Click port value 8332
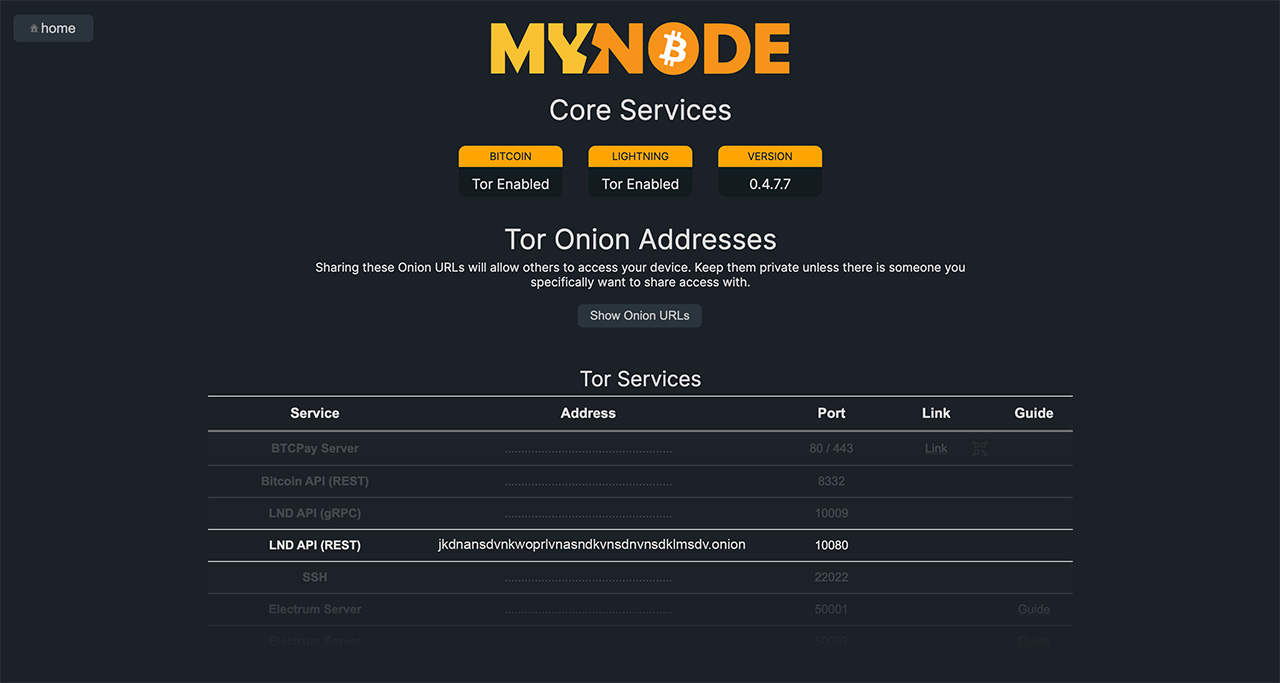The image size is (1280, 683). pos(831,481)
